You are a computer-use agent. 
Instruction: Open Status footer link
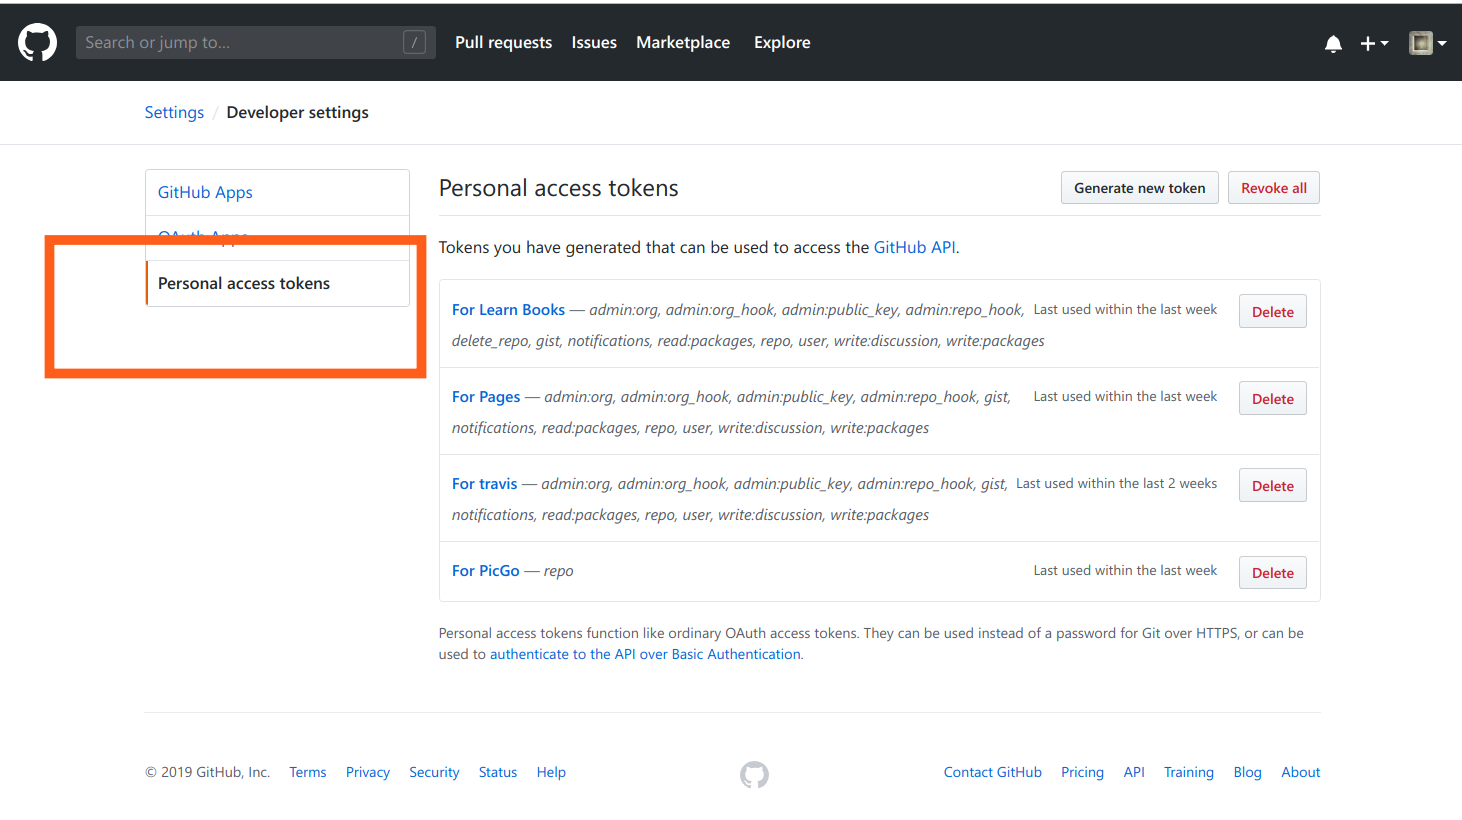[498, 772]
